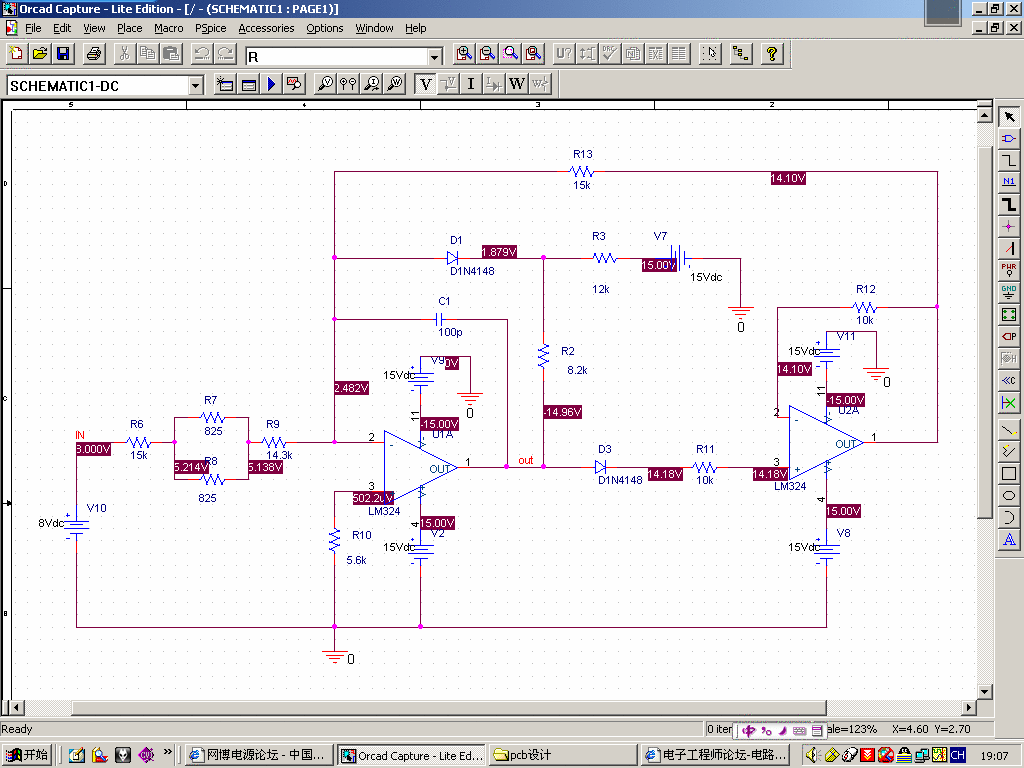Switch to the 网博电源论坛 taskbar window
1024x768 pixels.
coord(258,755)
